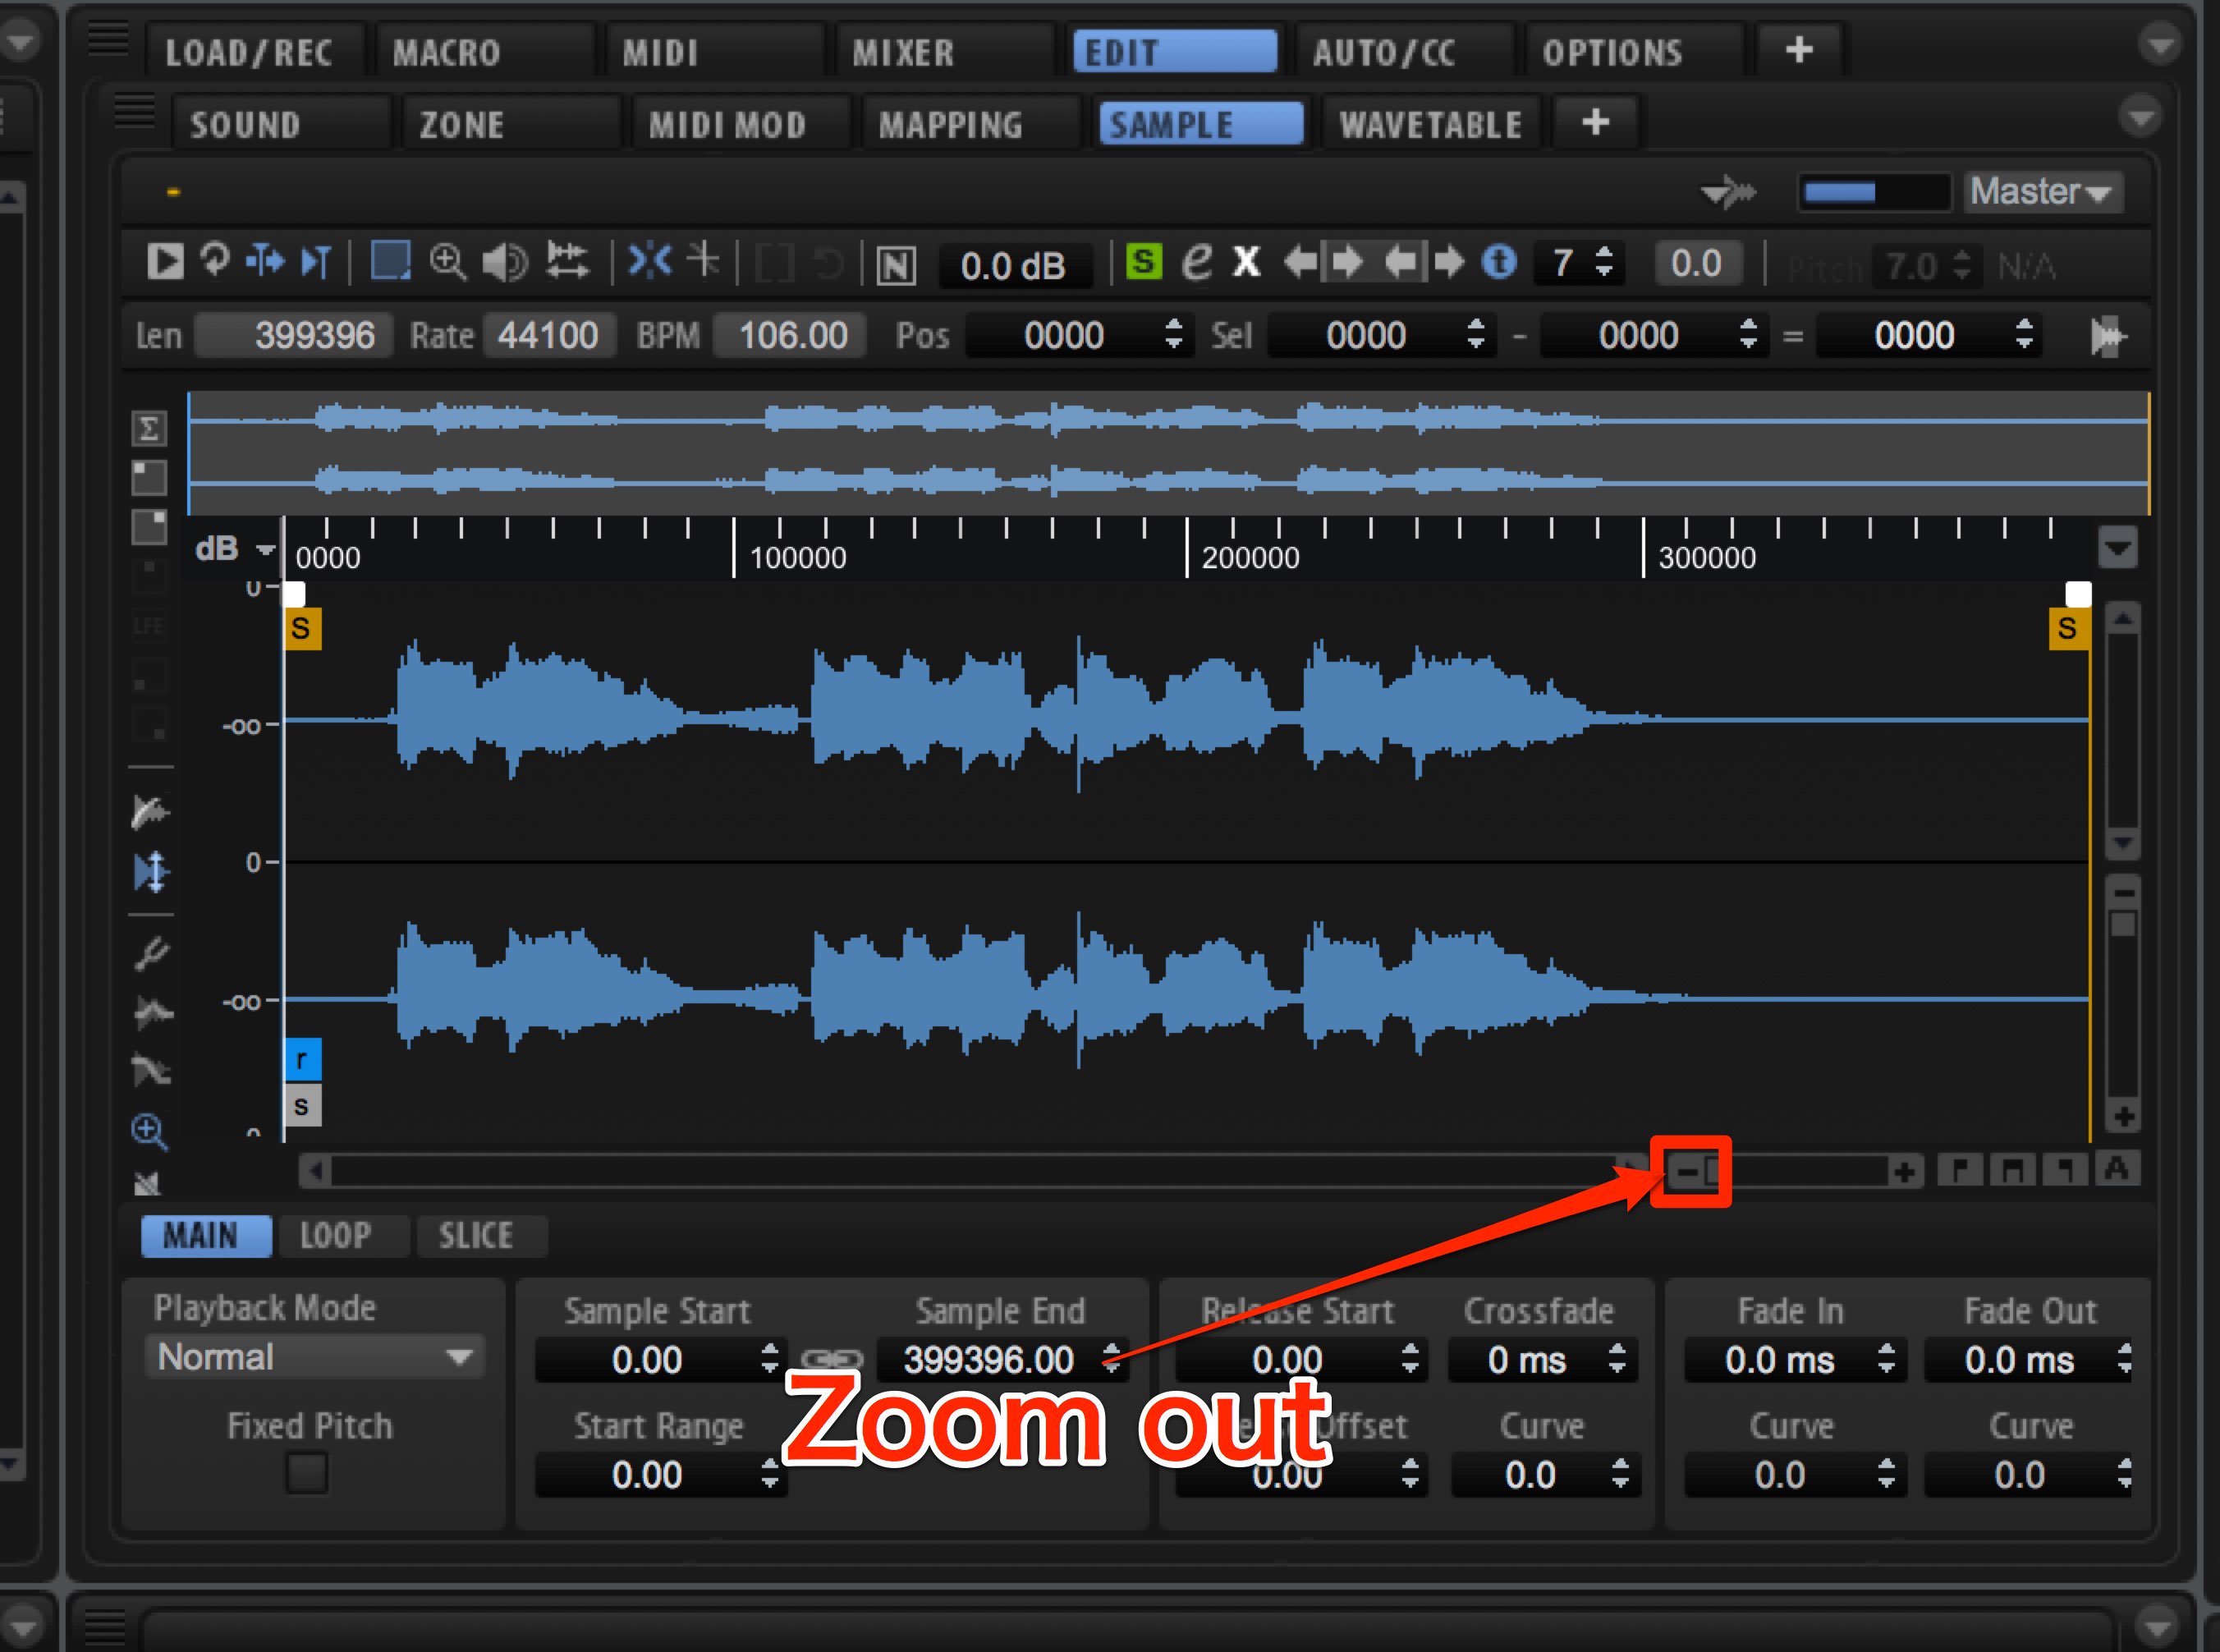Click the horizontal zoom out minus button
This screenshot has width=2220, height=1652.
pyautogui.click(x=1687, y=1171)
